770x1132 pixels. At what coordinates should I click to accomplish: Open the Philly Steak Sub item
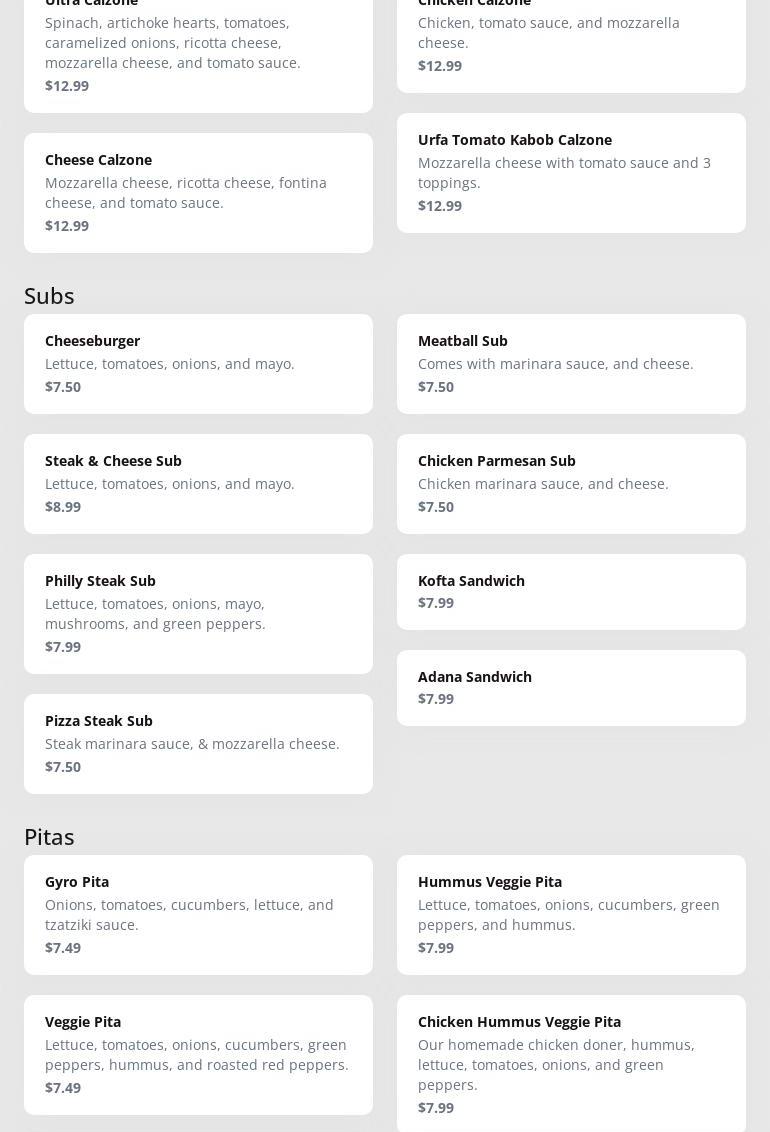point(198,613)
